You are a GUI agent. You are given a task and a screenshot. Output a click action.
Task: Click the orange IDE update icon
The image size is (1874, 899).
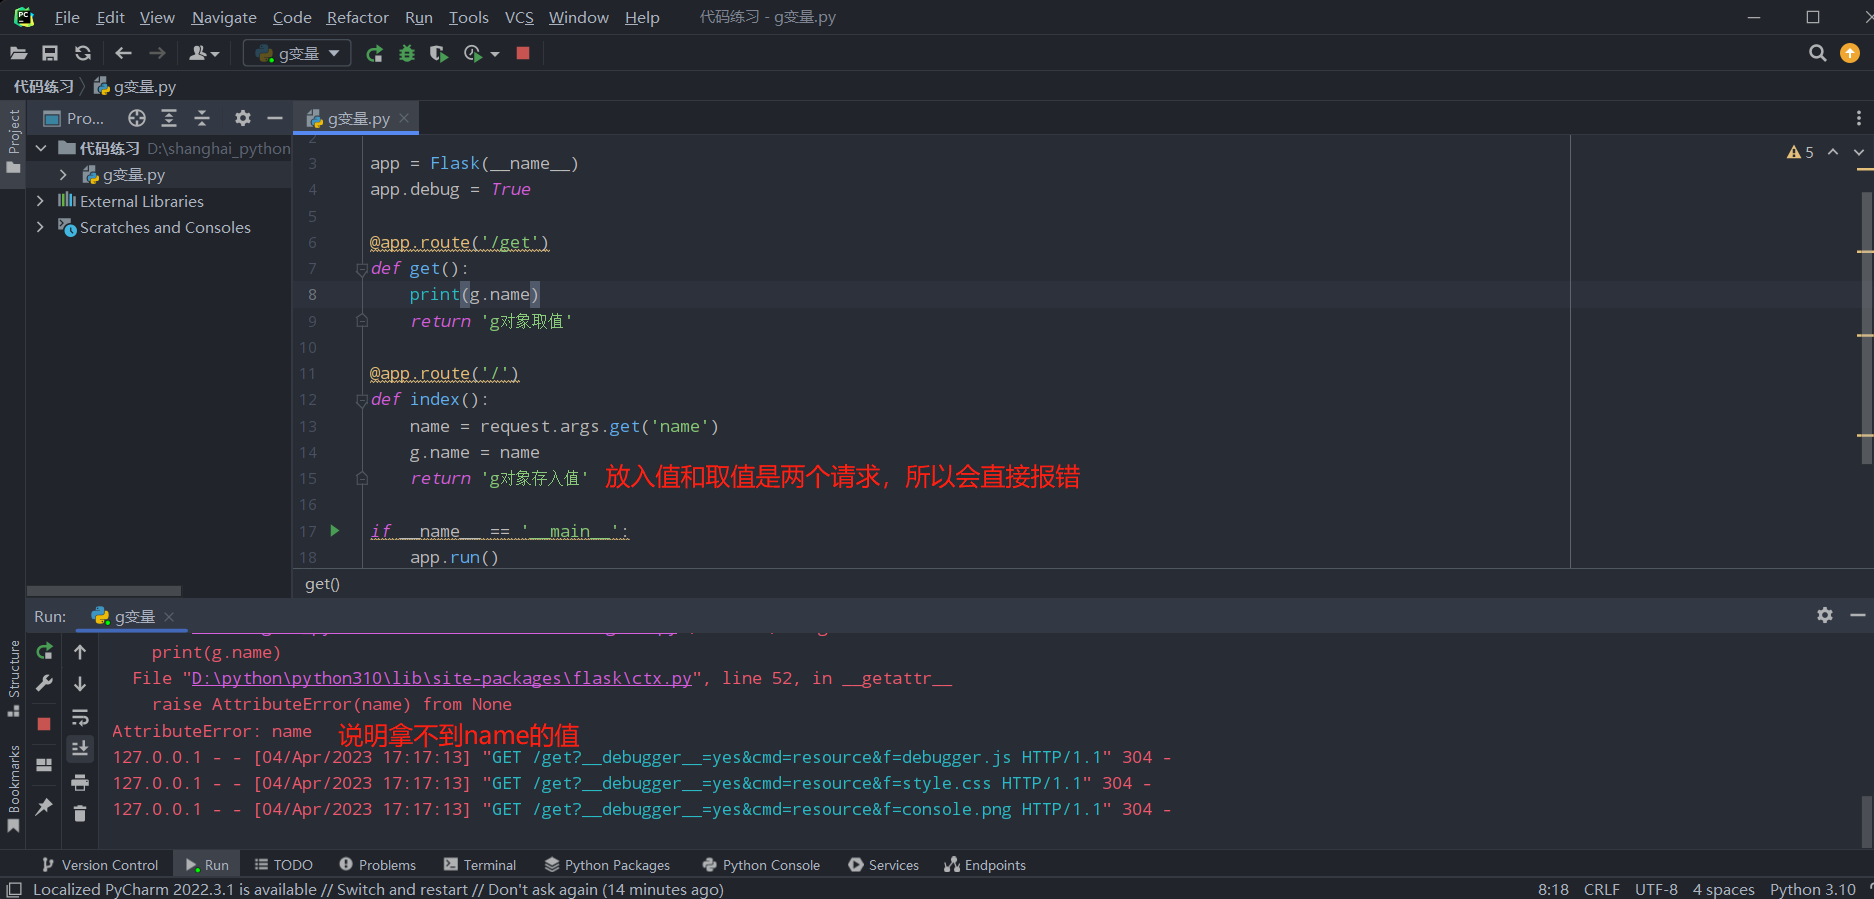pos(1850,53)
